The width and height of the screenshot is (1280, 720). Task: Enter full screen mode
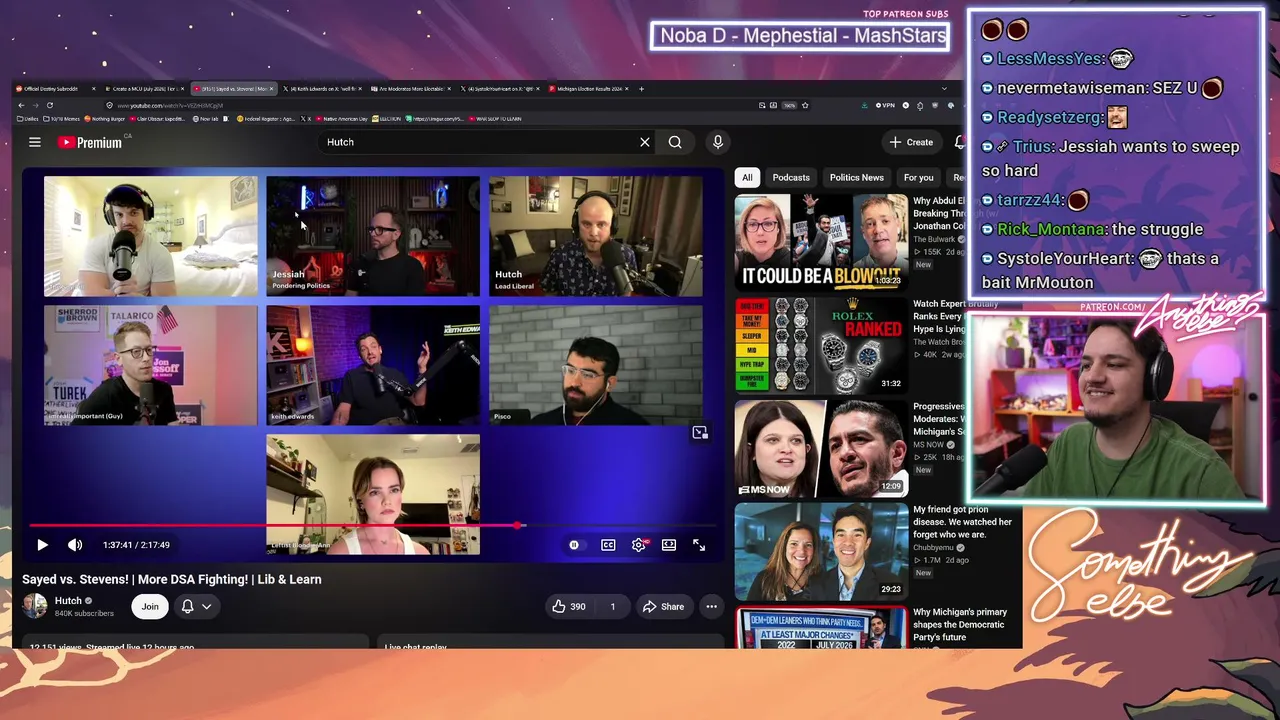tap(699, 545)
